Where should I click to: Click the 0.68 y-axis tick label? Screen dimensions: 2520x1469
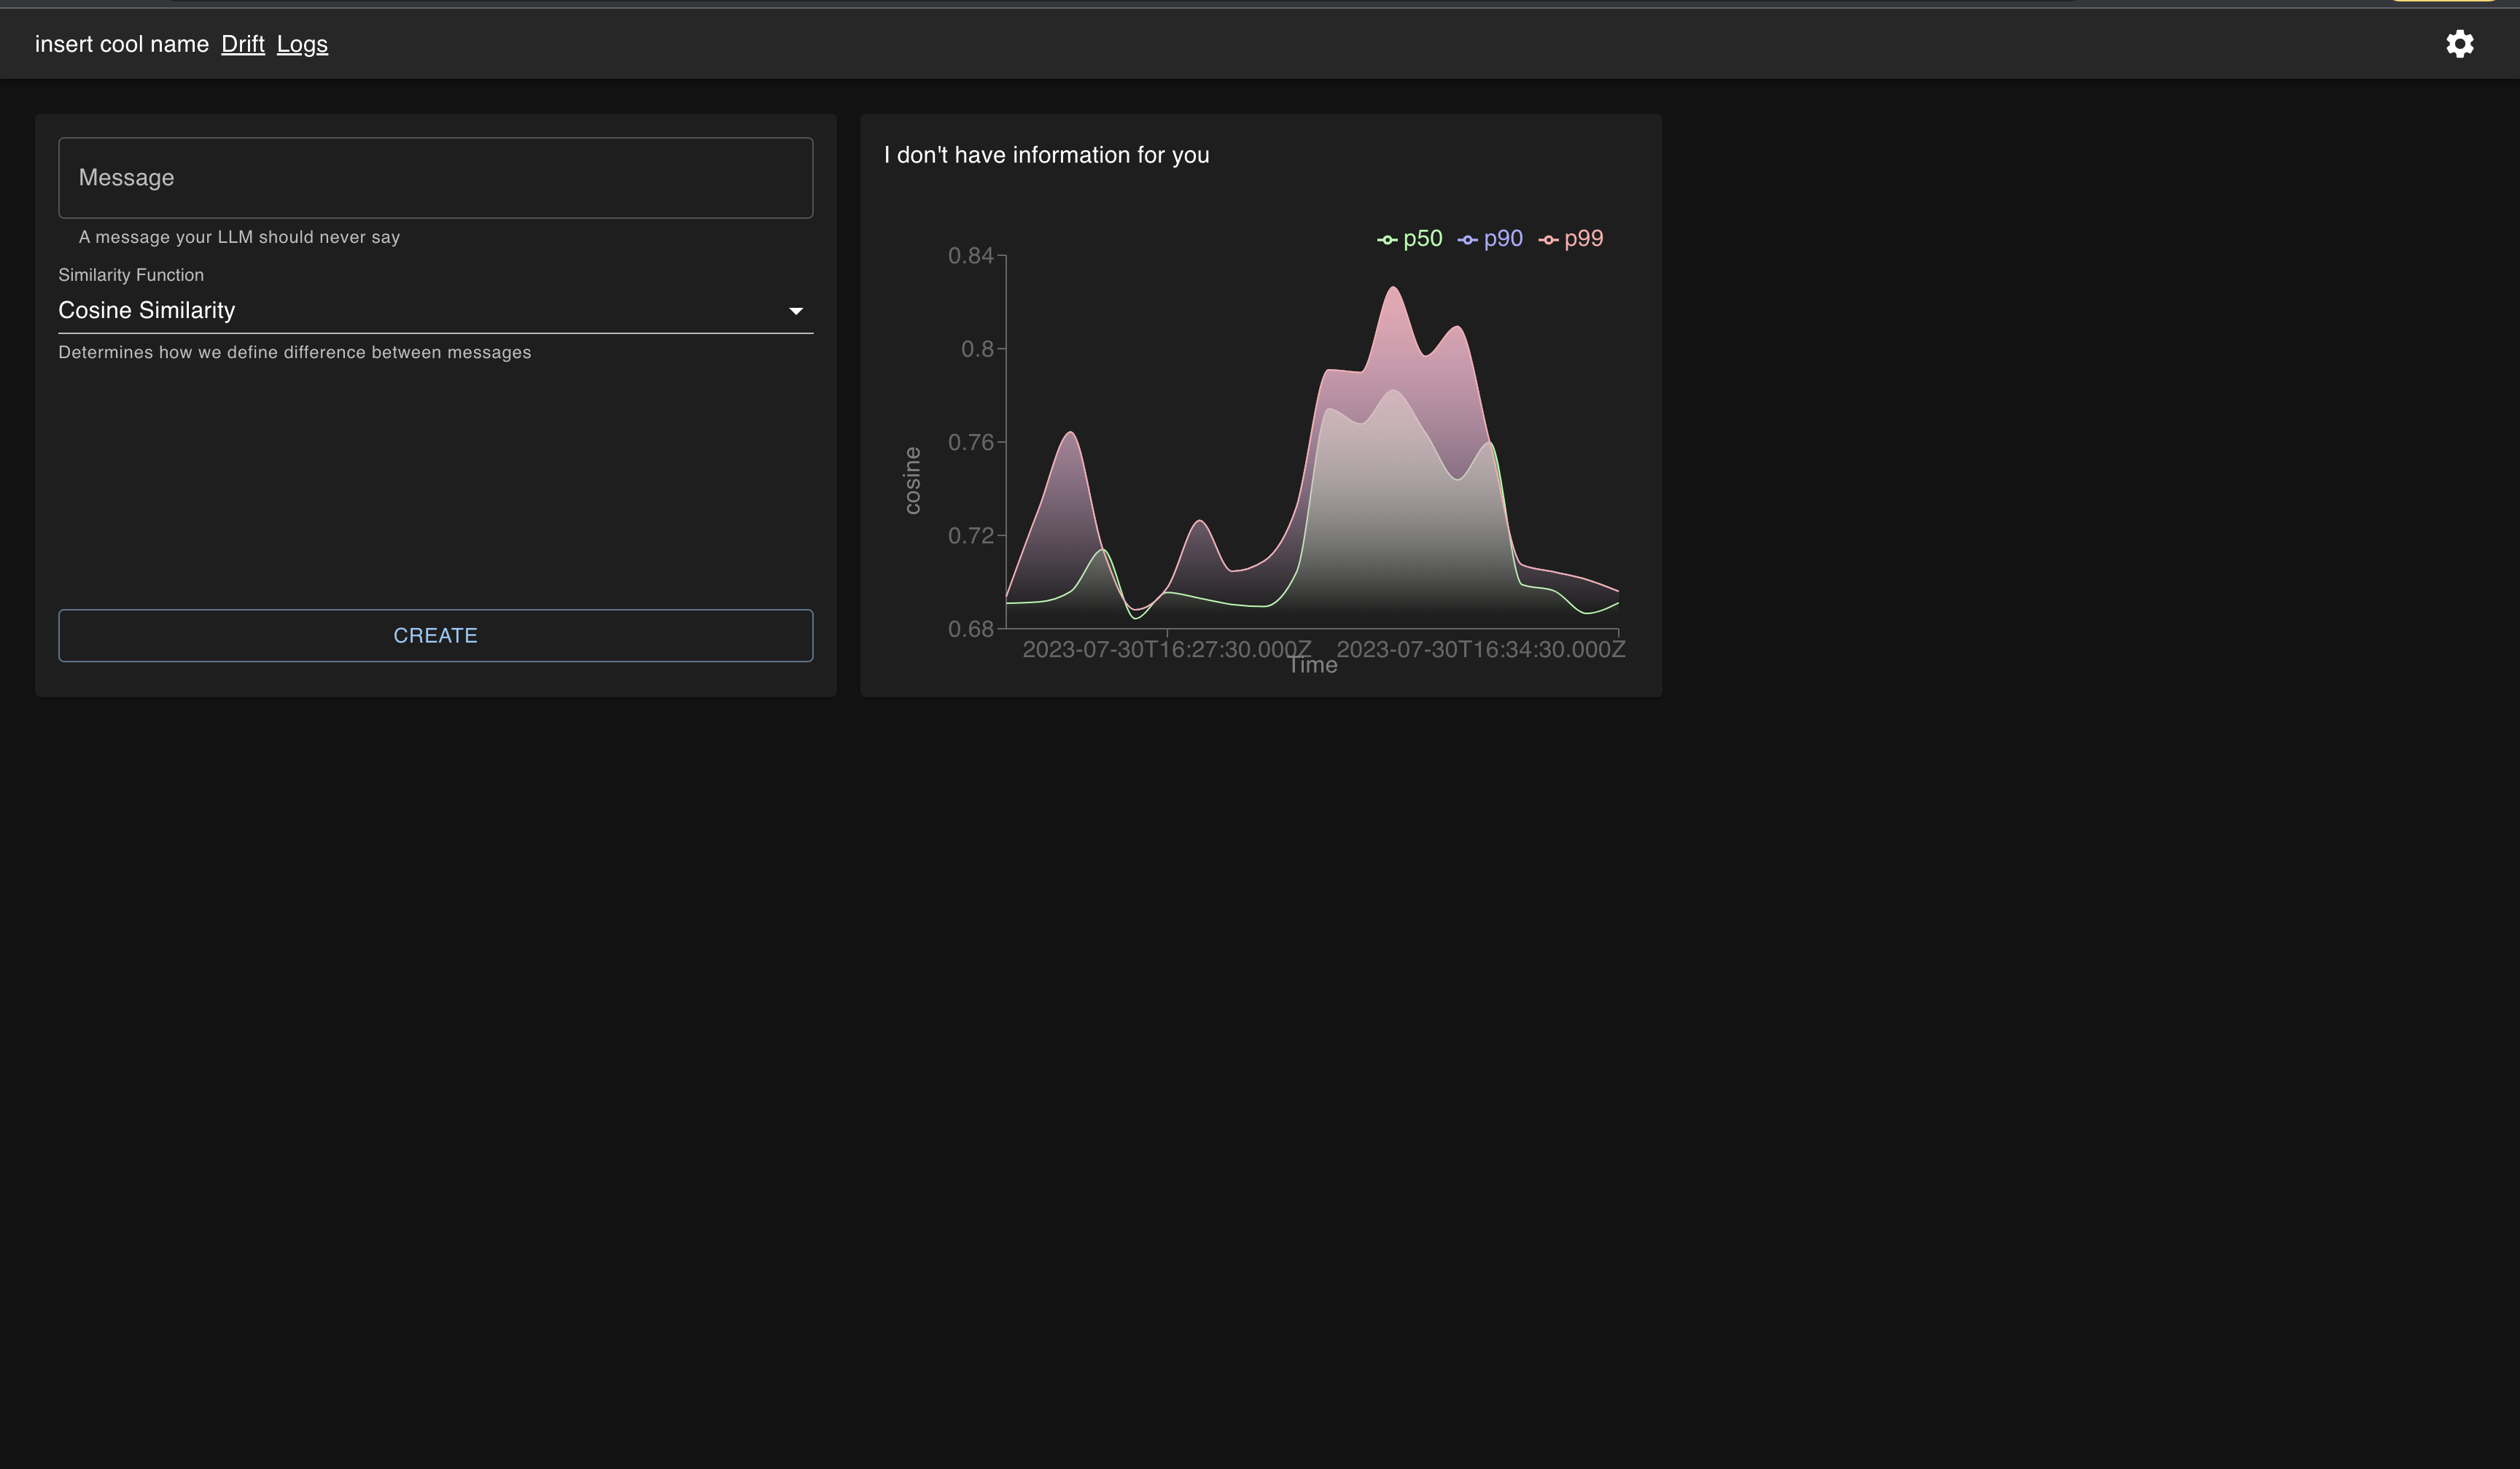tap(970, 629)
